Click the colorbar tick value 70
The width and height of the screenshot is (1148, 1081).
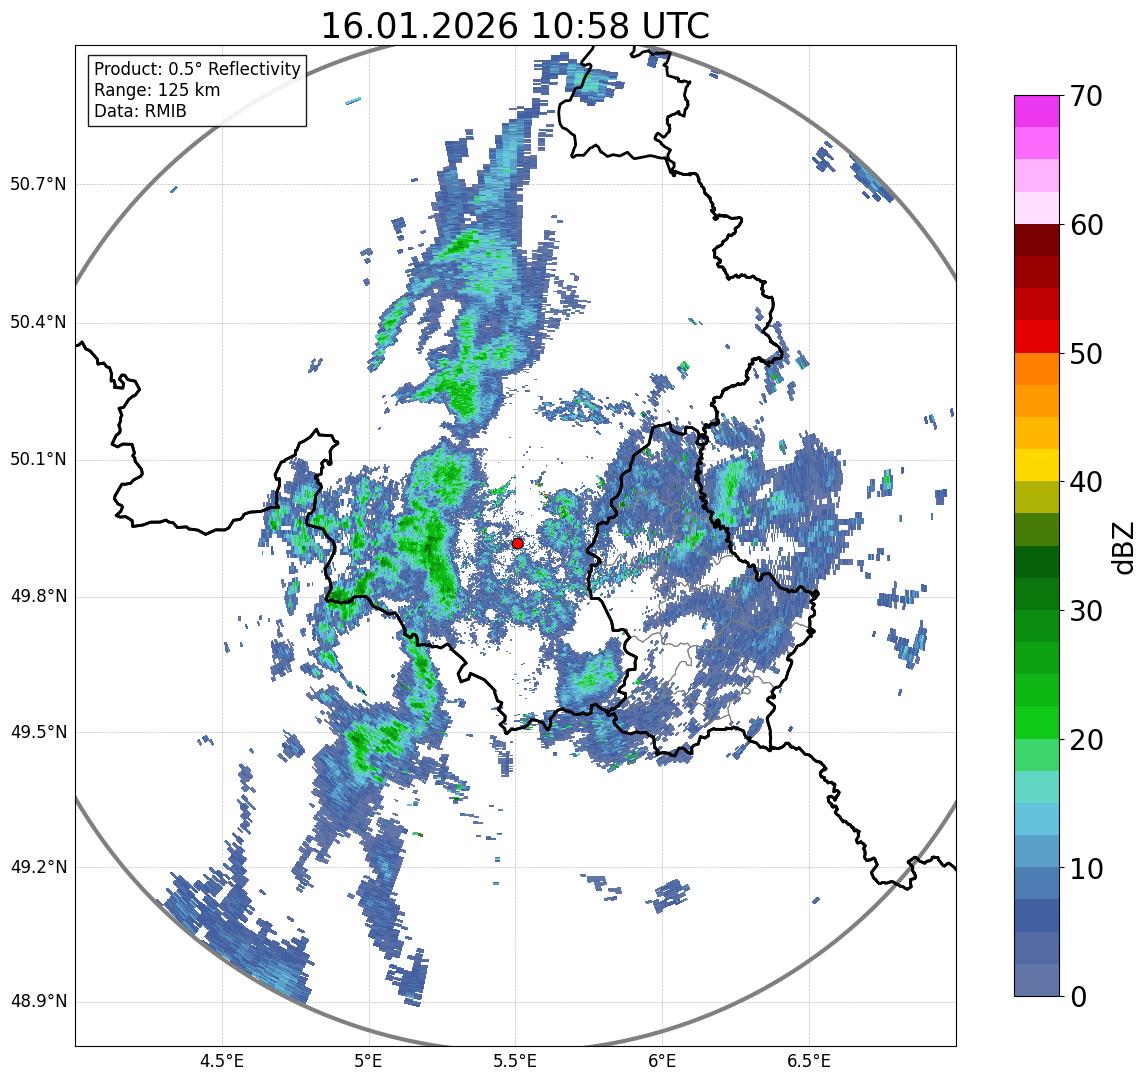click(1086, 96)
